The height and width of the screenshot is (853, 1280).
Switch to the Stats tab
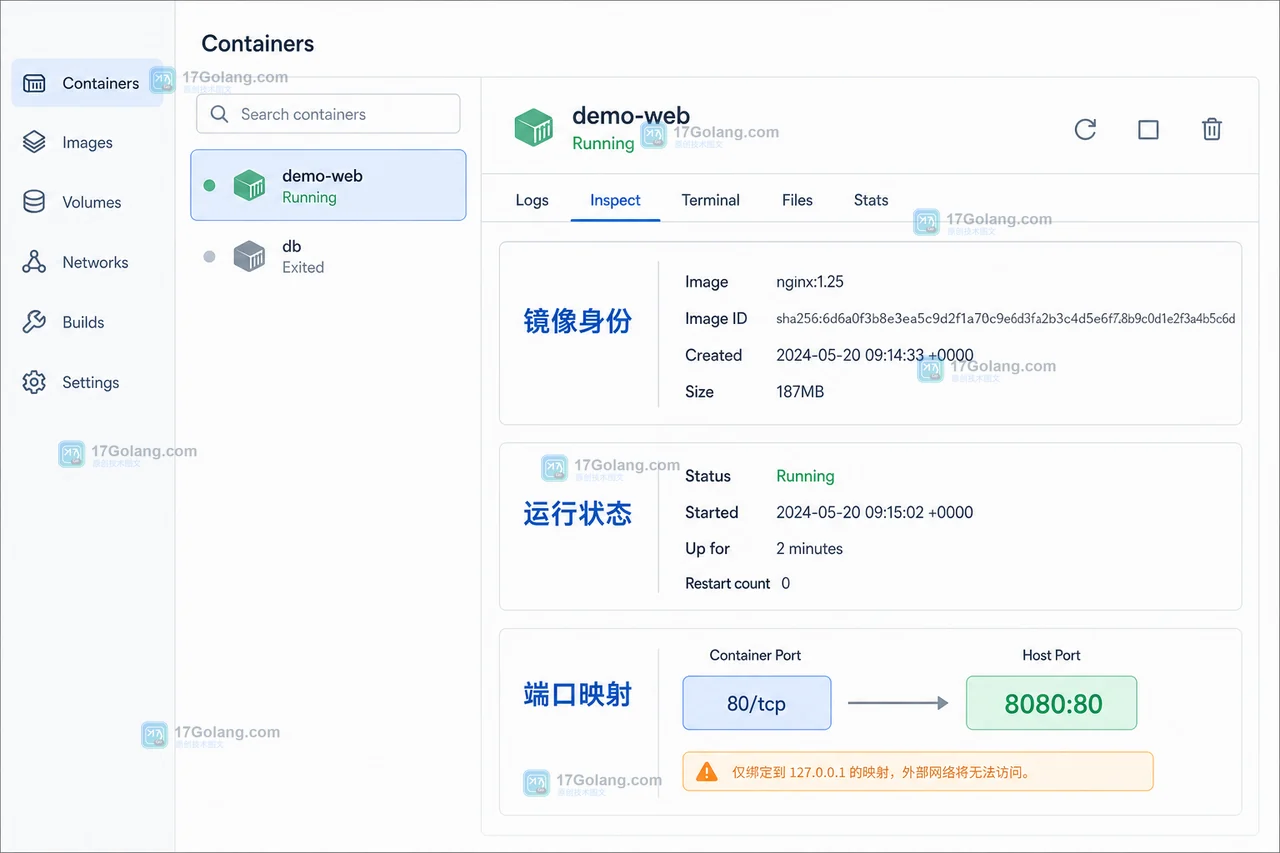point(871,200)
